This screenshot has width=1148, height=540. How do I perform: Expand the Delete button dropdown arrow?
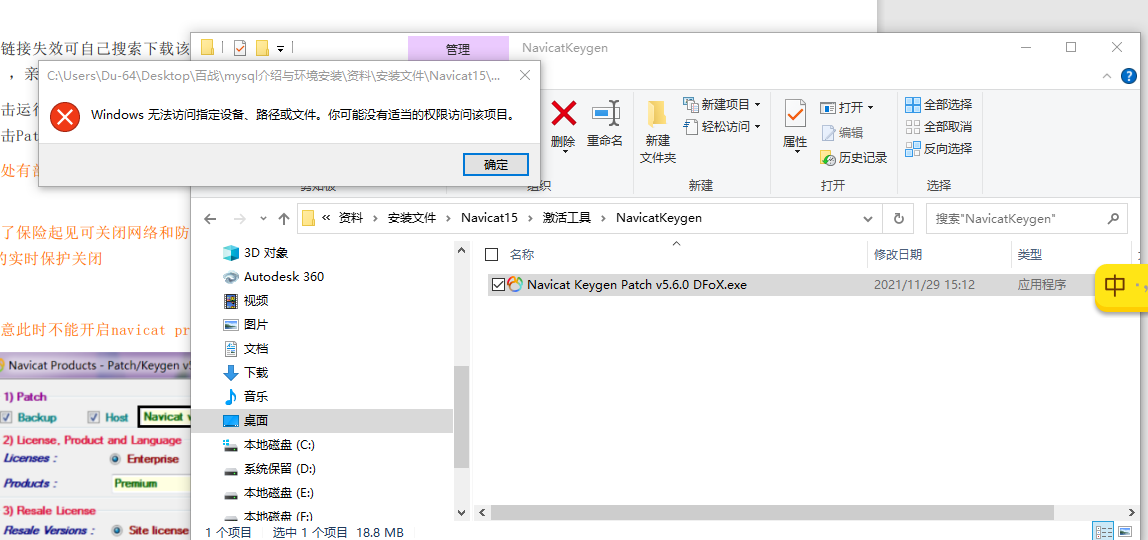[563, 153]
